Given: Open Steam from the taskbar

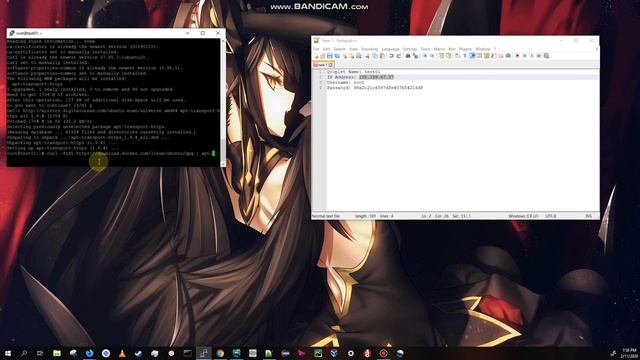Looking at the screenshot, I should point(138,353).
